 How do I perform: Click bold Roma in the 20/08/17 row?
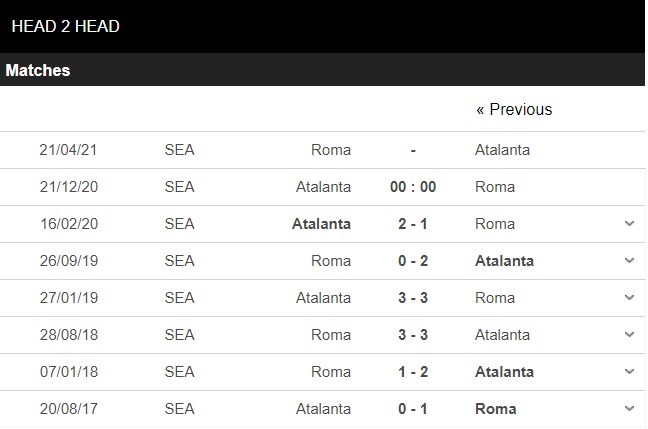pyautogui.click(x=497, y=409)
